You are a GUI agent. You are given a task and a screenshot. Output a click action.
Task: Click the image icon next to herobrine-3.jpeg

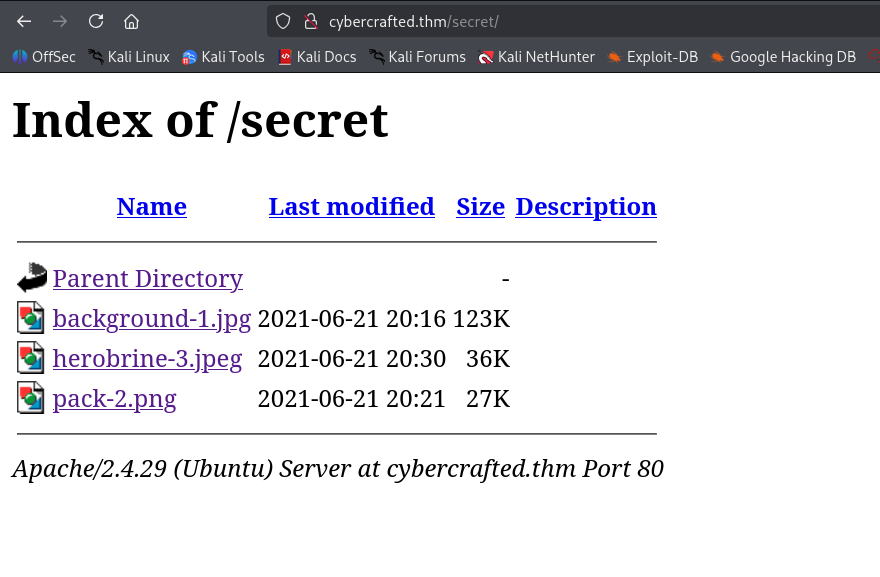click(29, 358)
